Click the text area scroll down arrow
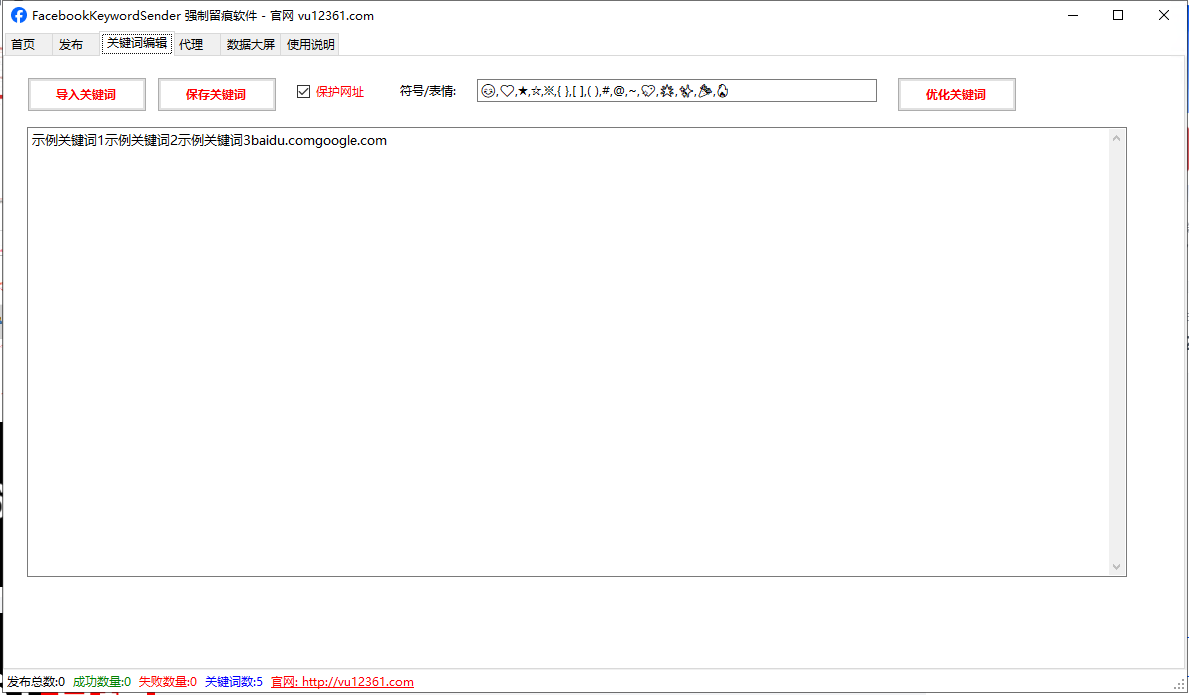1189x695 pixels. [1117, 566]
